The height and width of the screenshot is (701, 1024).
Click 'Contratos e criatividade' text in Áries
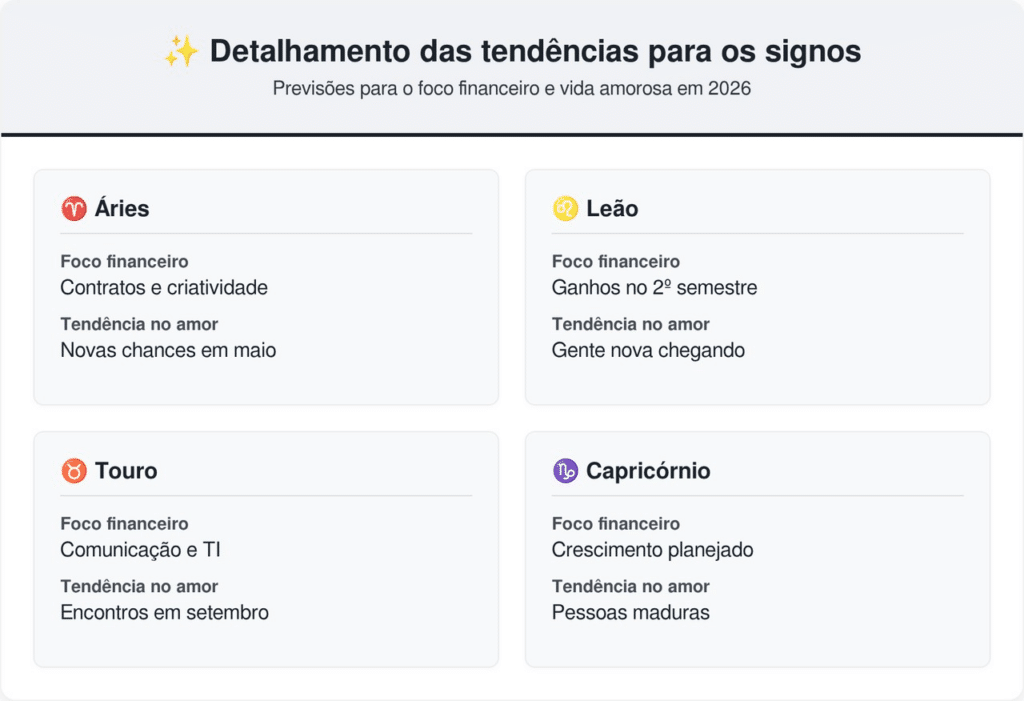(164, 288)
